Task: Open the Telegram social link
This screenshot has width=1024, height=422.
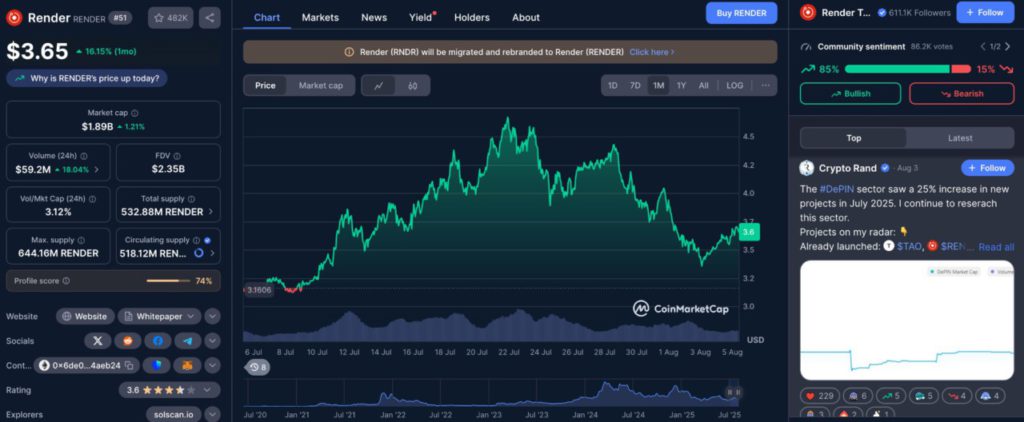Action: point(187,341)
